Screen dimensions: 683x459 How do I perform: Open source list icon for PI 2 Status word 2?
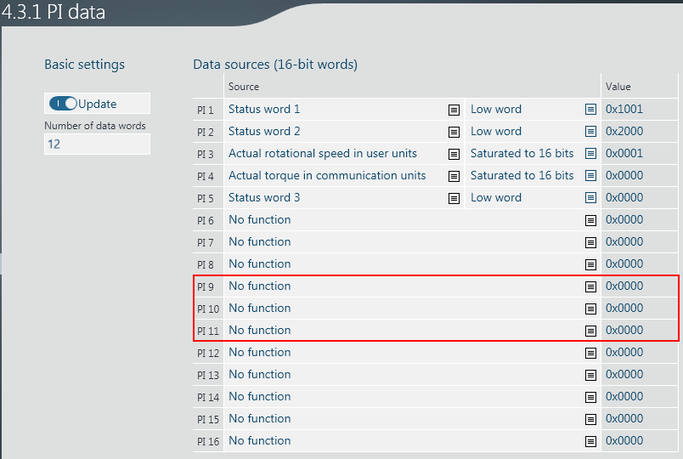click(x=454, y=131)
